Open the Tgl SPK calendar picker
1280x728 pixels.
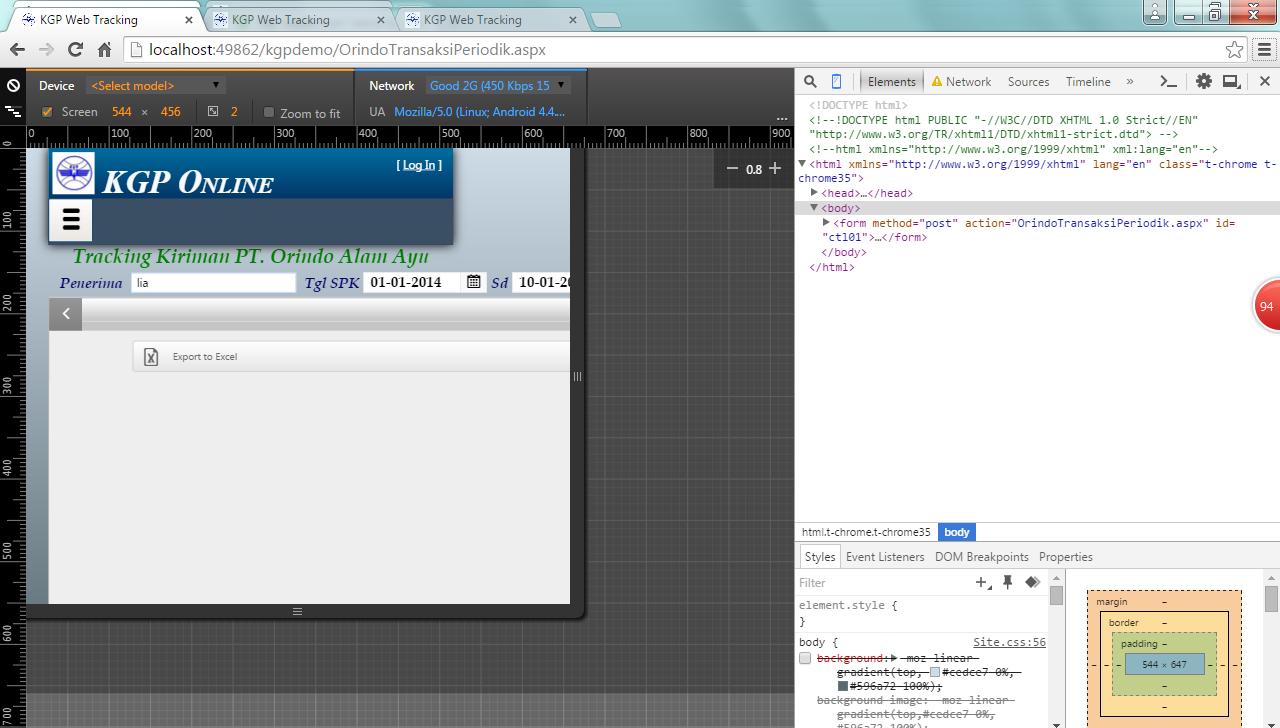pos(474,283)
